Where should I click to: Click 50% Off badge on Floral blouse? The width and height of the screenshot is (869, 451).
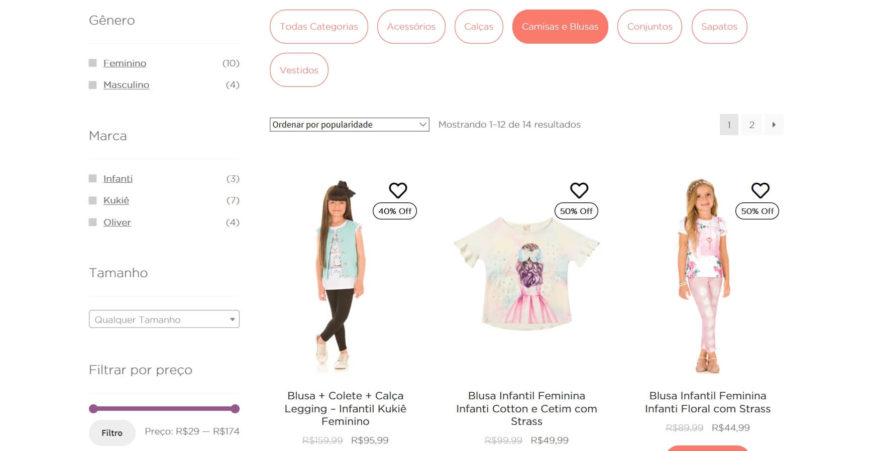(757, 211)
